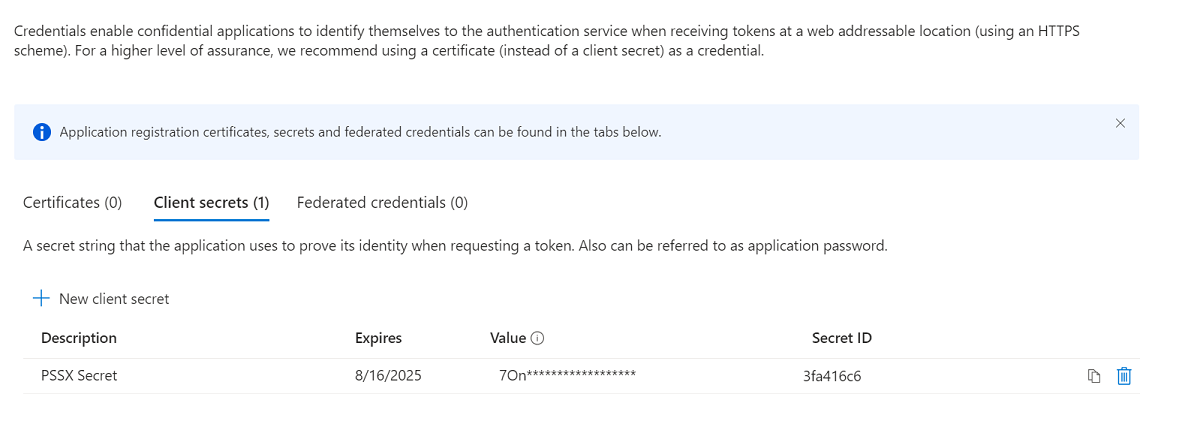The image size is (1182, 430).
Task: Delete the PSSX Secret with trash icon
Action: 1124,376
